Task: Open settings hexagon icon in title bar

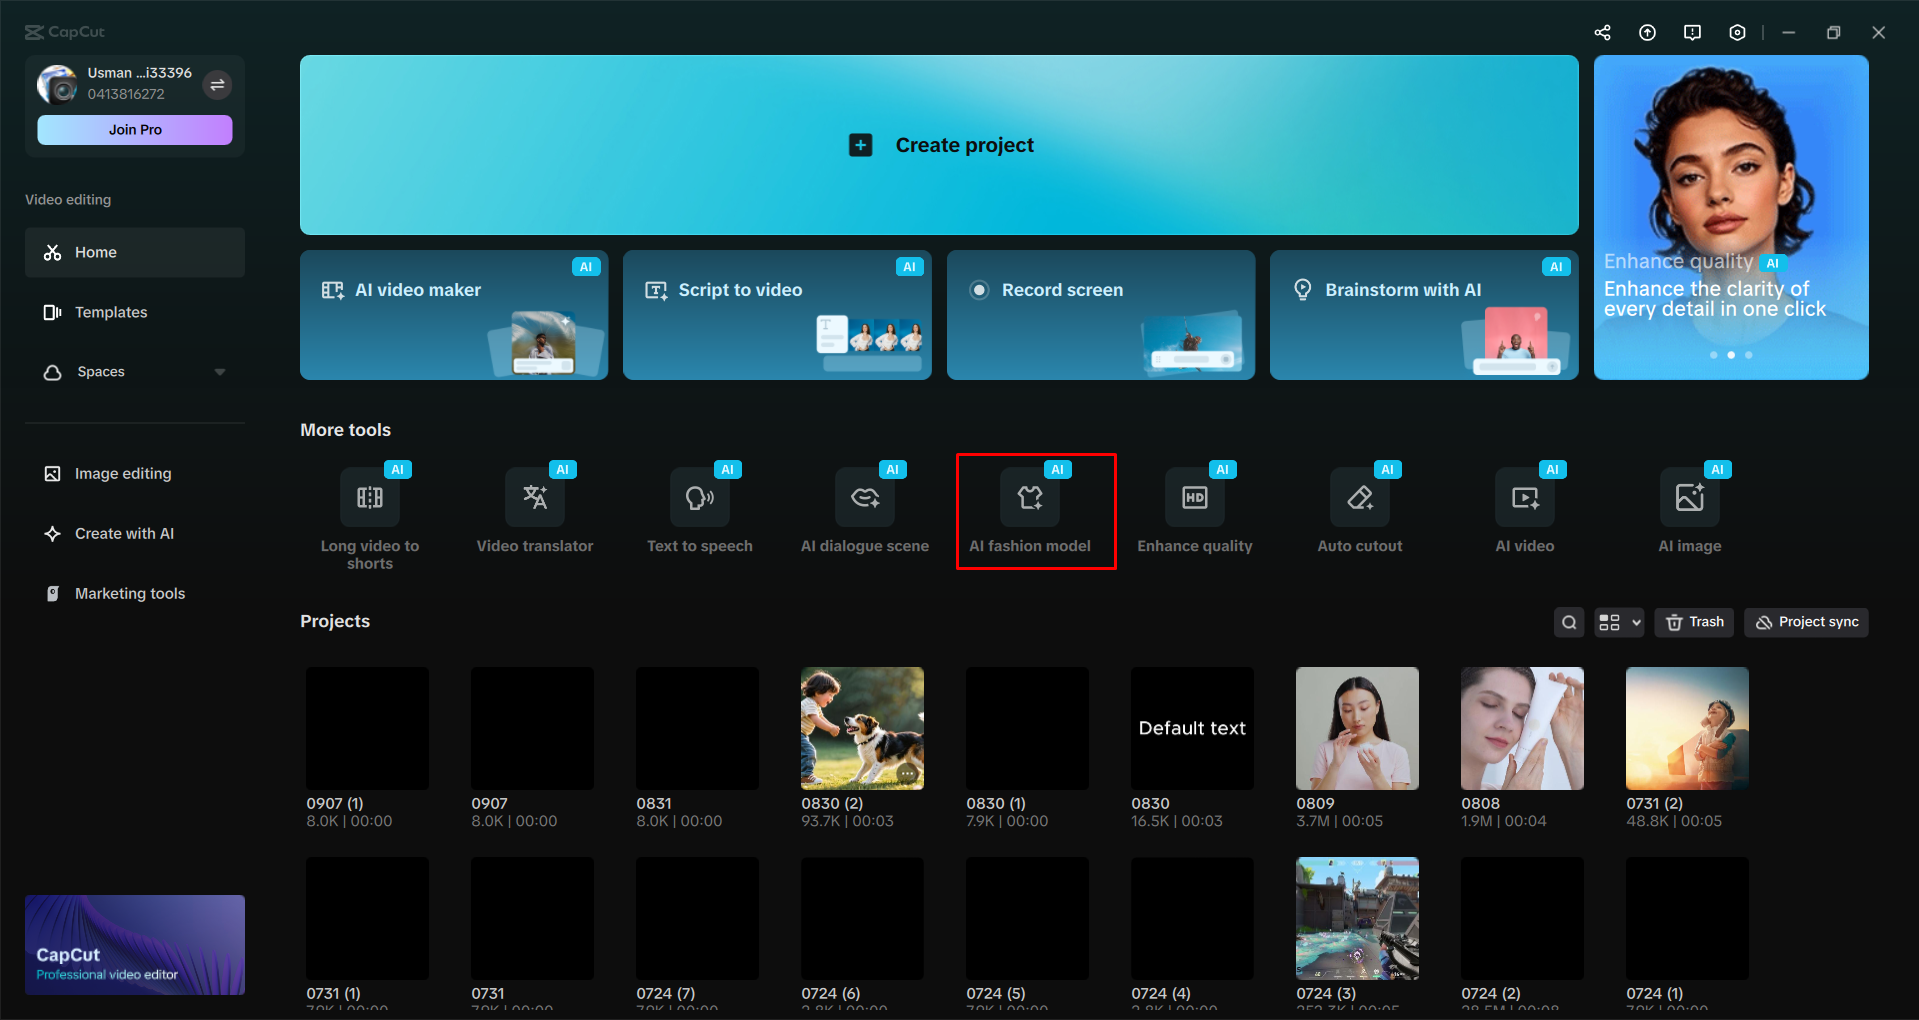Action: pyautogui.click(x=1738, y=33)
